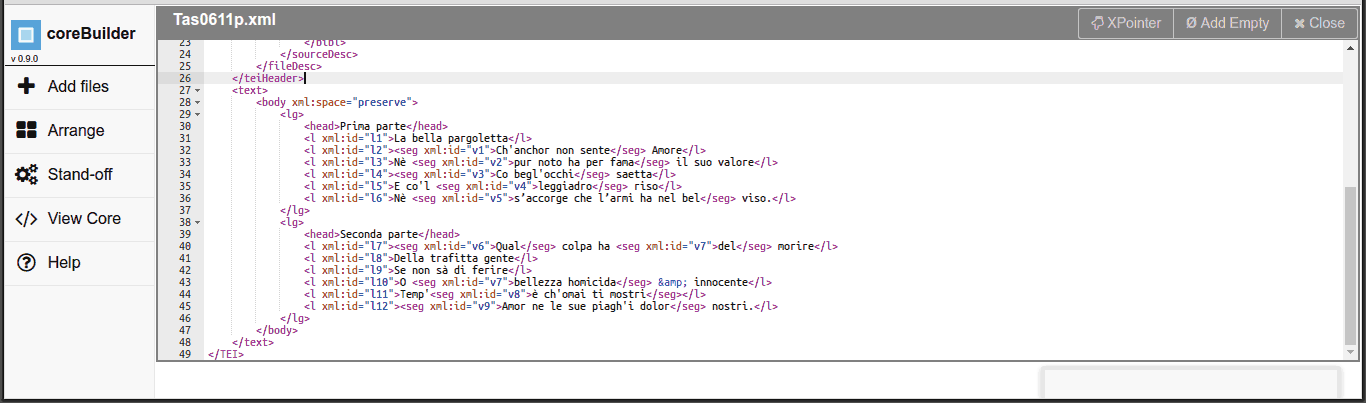Image resolution: width=1366 pixels, height=403 pixels.
Task: Click line number 26 in the gutter
Action: click(184, 78)
